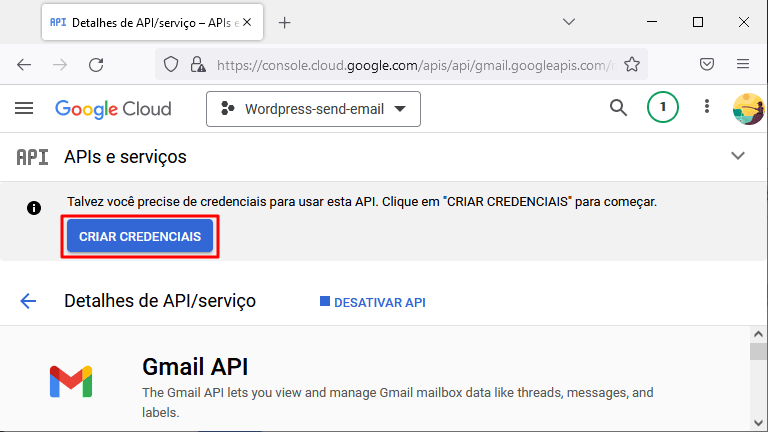The width and height of the screenshot is (768, 432).
Task: Open Google Cloud navigation menu
Action: 24,108
